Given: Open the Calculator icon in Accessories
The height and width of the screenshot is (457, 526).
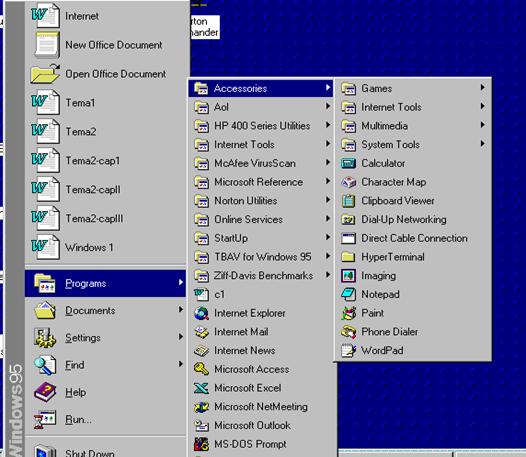Looking at the screenshot, I should click(348, 163).
